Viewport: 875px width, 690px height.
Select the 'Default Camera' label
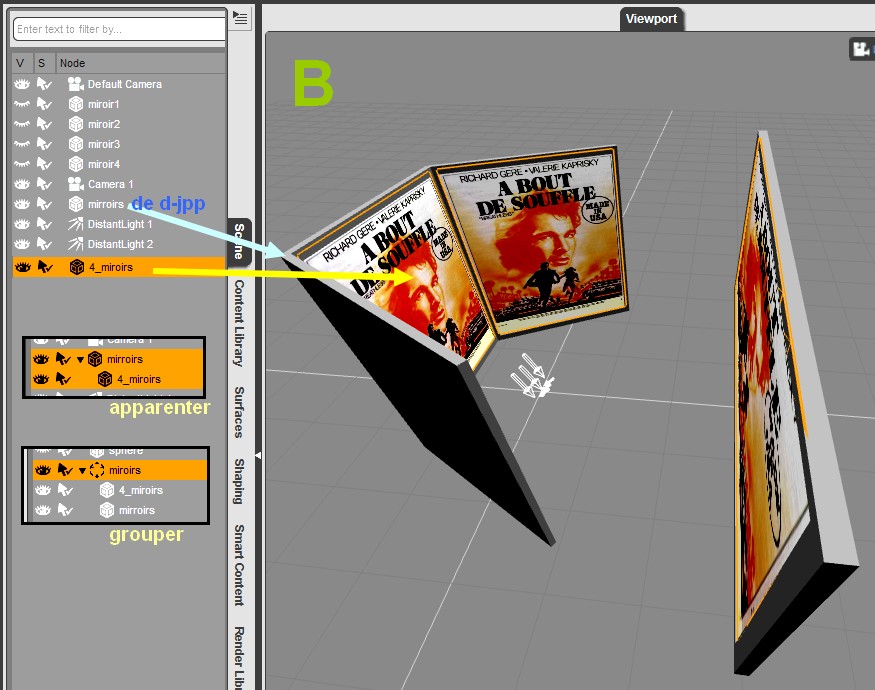click(x=125, y=84)
